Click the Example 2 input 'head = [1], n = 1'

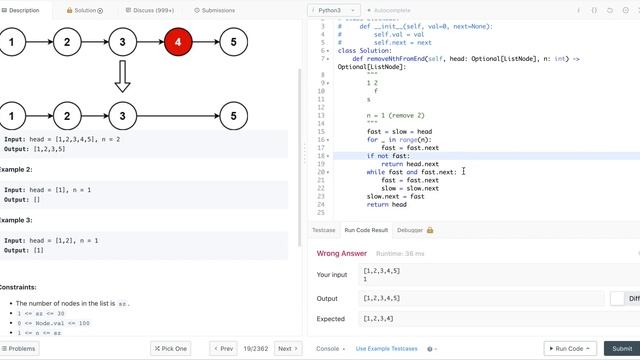pyautogui.click(x=60, y=190)
